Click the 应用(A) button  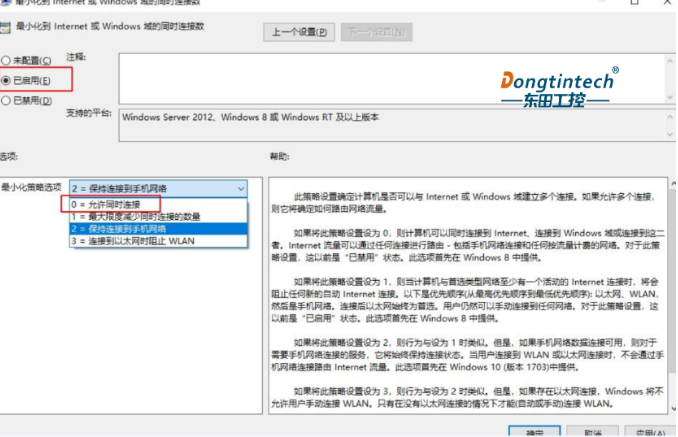pyautogui.click(x=651, y=431)
